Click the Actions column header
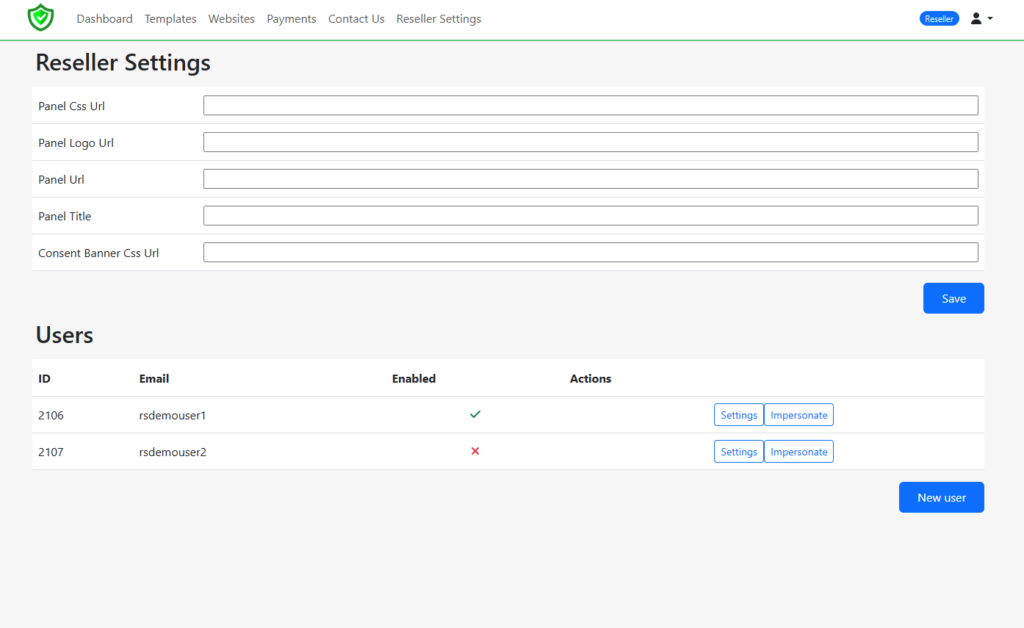 point(590,379)
